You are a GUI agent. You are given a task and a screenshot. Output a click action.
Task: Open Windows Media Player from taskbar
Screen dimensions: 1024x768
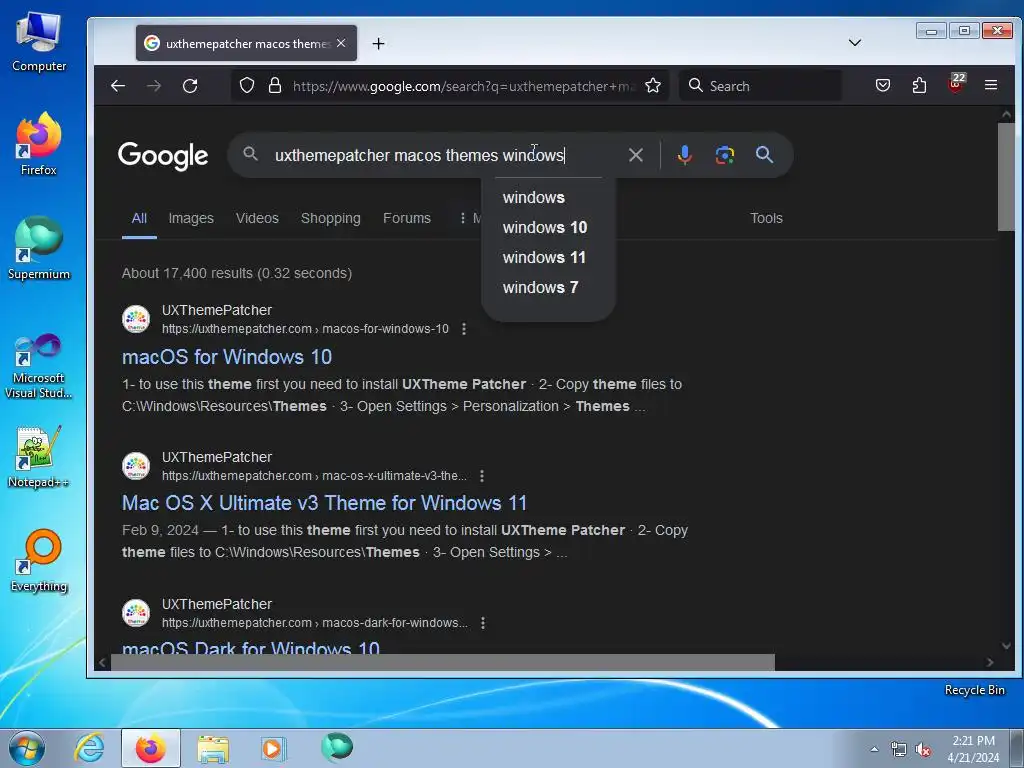click(273, 748)
